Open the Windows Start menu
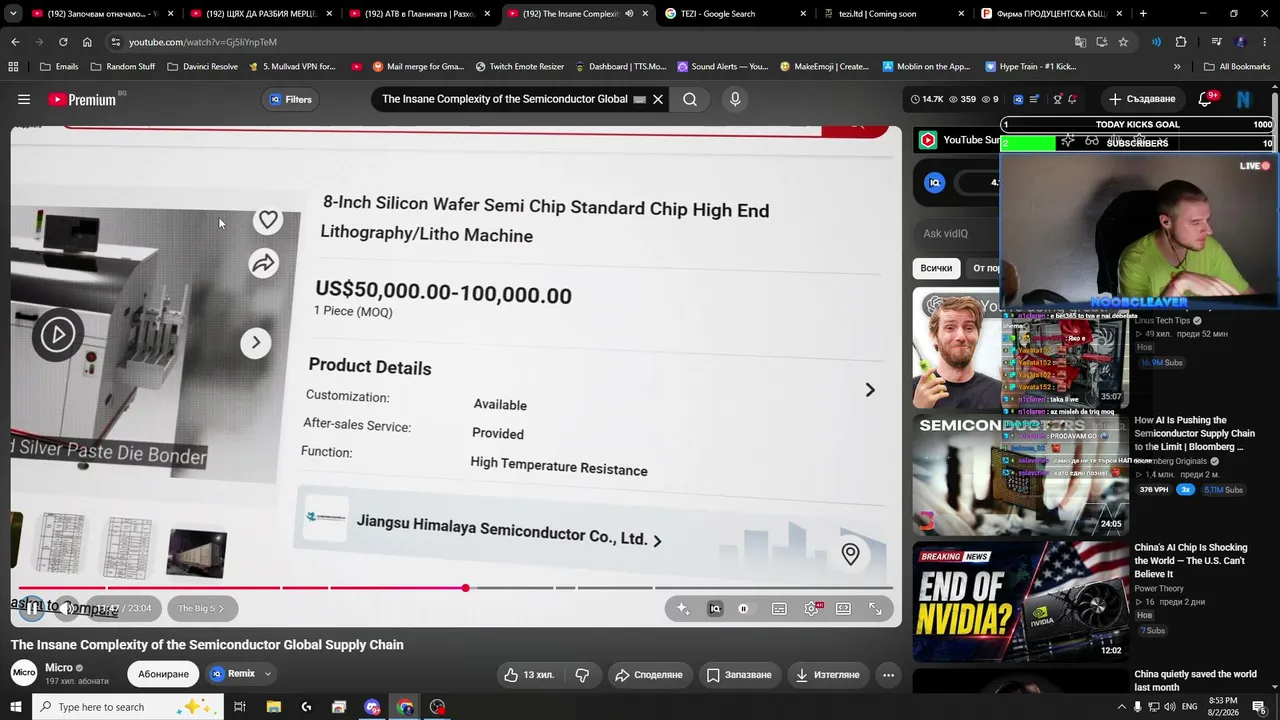 pos(16,707)
